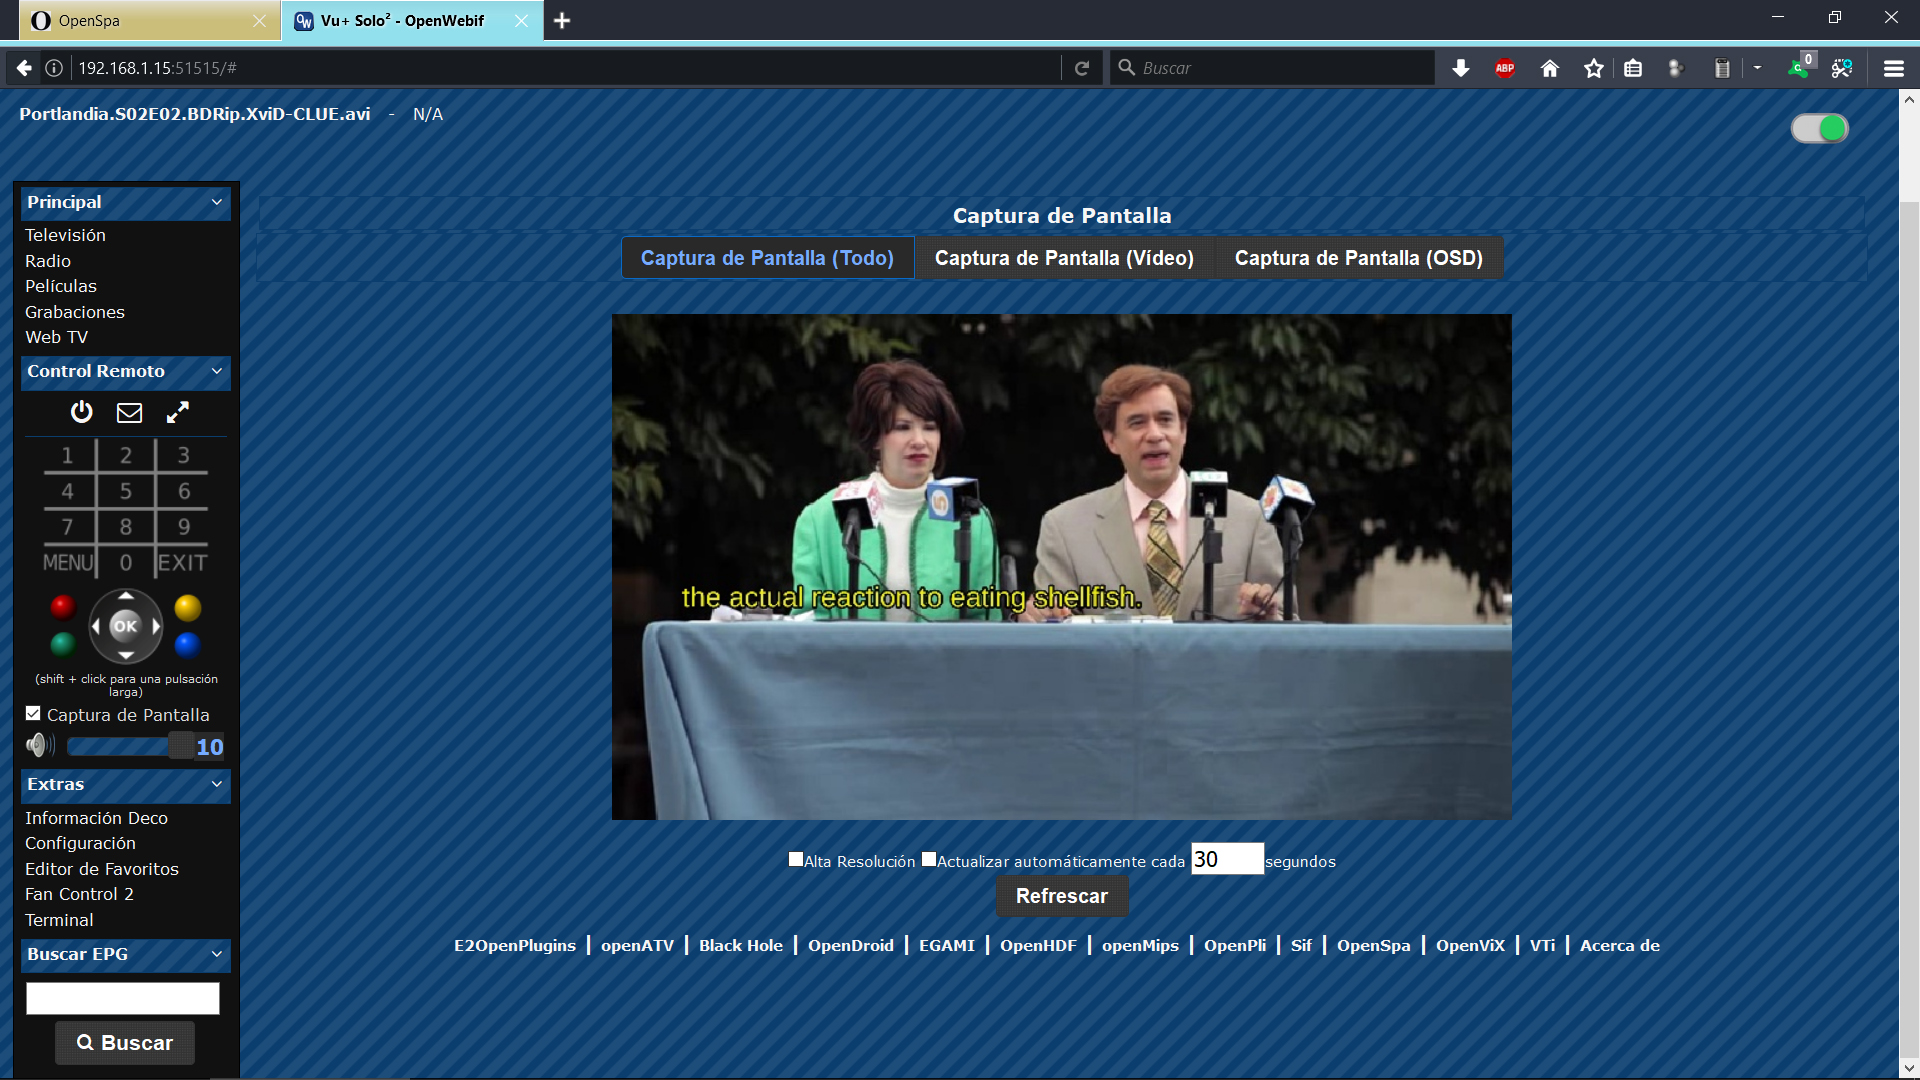Click the captured screenshot image
1920x1080 pixels.
click(x=1062, y=567)
